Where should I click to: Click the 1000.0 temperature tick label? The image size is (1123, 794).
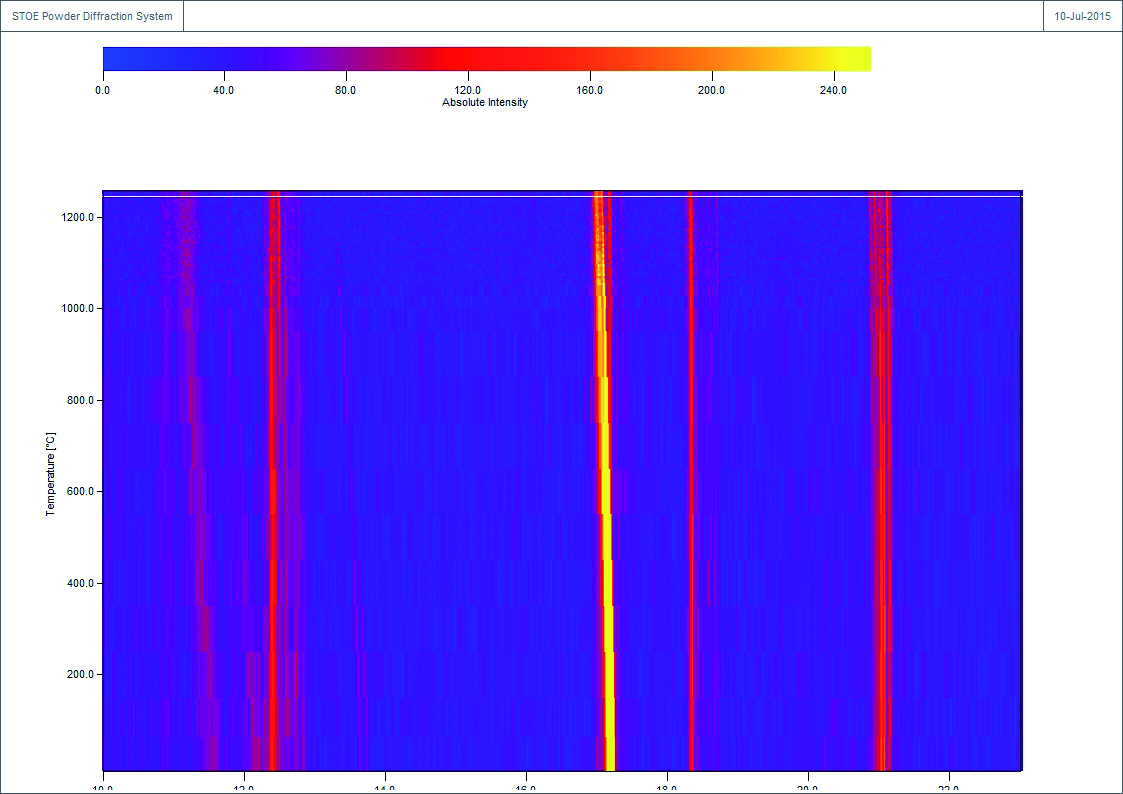pos(78,309)
